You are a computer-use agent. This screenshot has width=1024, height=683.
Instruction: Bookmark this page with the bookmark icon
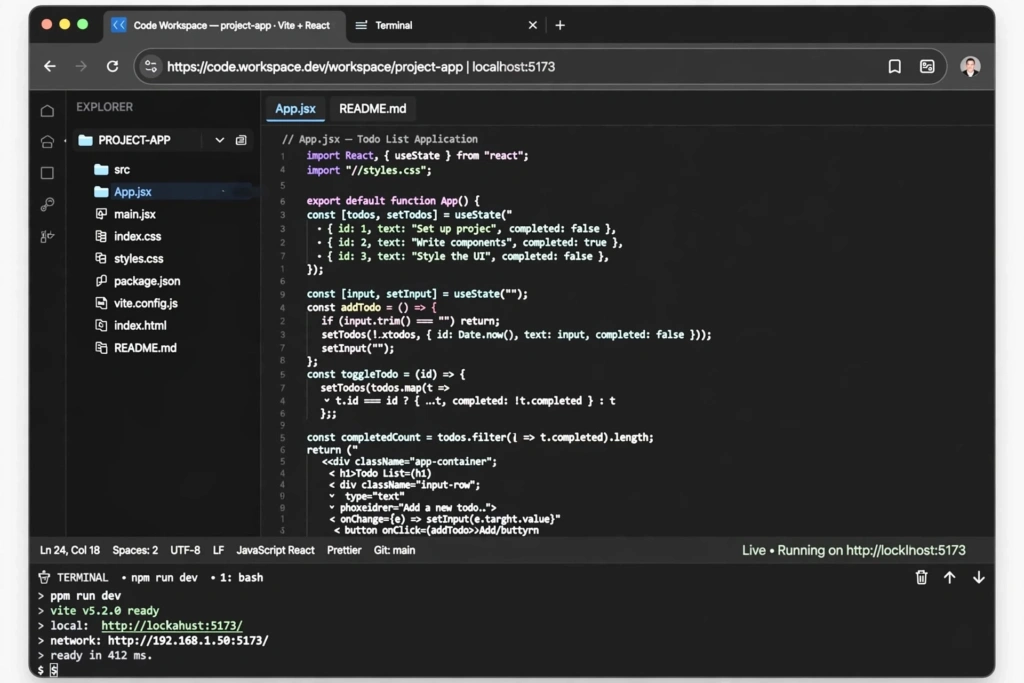[x=895, y=66]
